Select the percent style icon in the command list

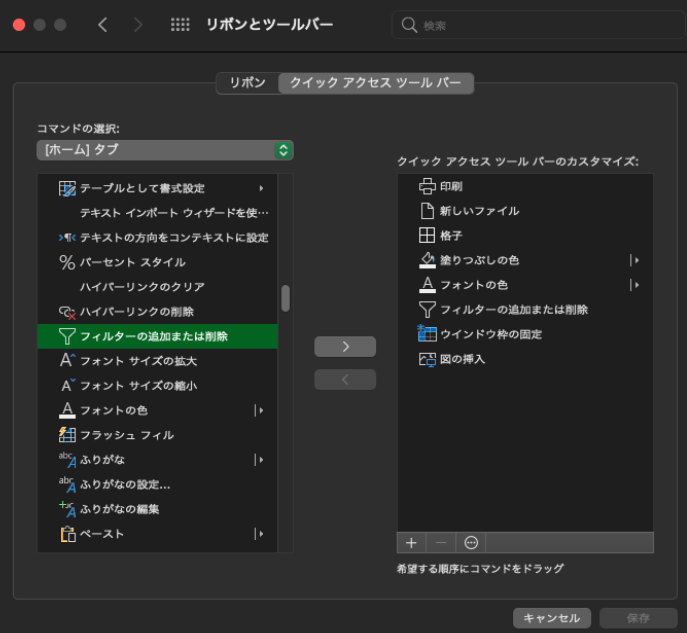pyautogui.click(x=67, y=262)
